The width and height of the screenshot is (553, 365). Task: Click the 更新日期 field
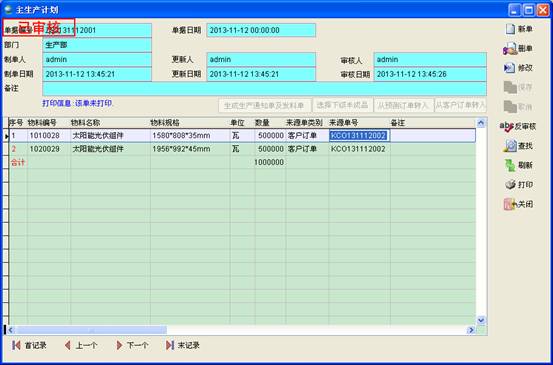click(x=261, y=74)
